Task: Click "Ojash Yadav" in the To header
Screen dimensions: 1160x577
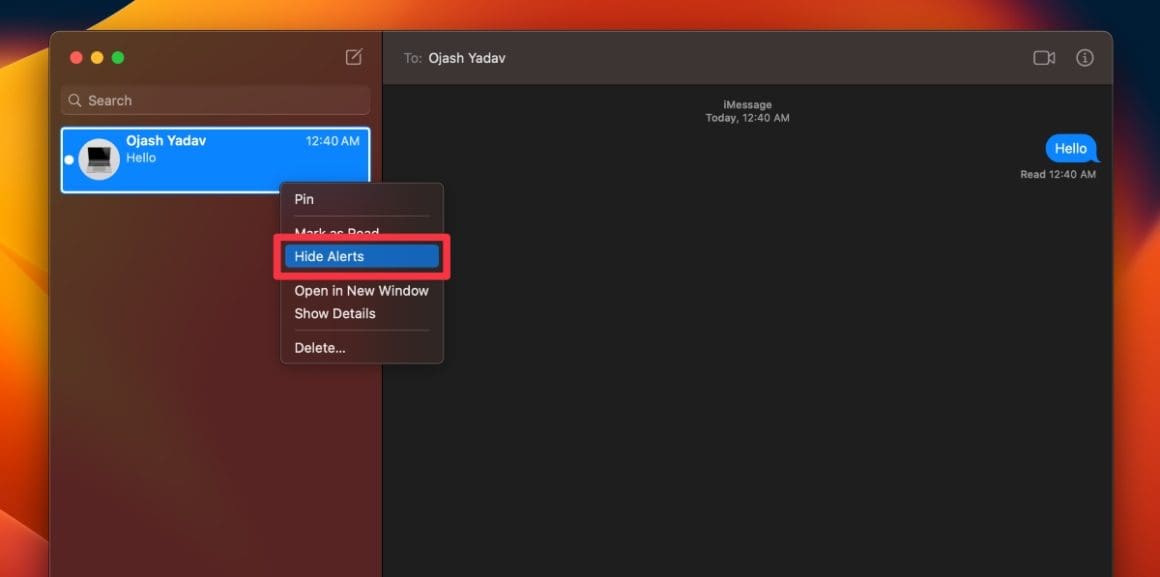Action: (x=469, y=58)
